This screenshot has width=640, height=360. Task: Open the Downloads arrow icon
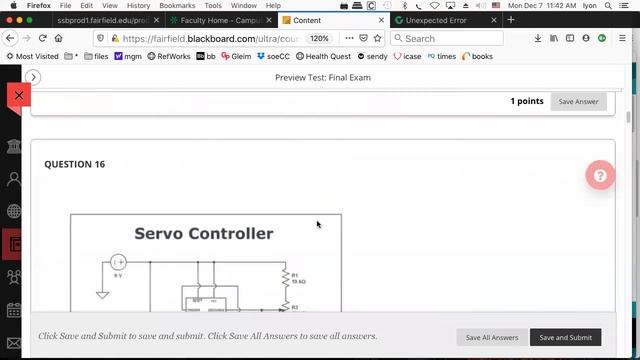538,38
